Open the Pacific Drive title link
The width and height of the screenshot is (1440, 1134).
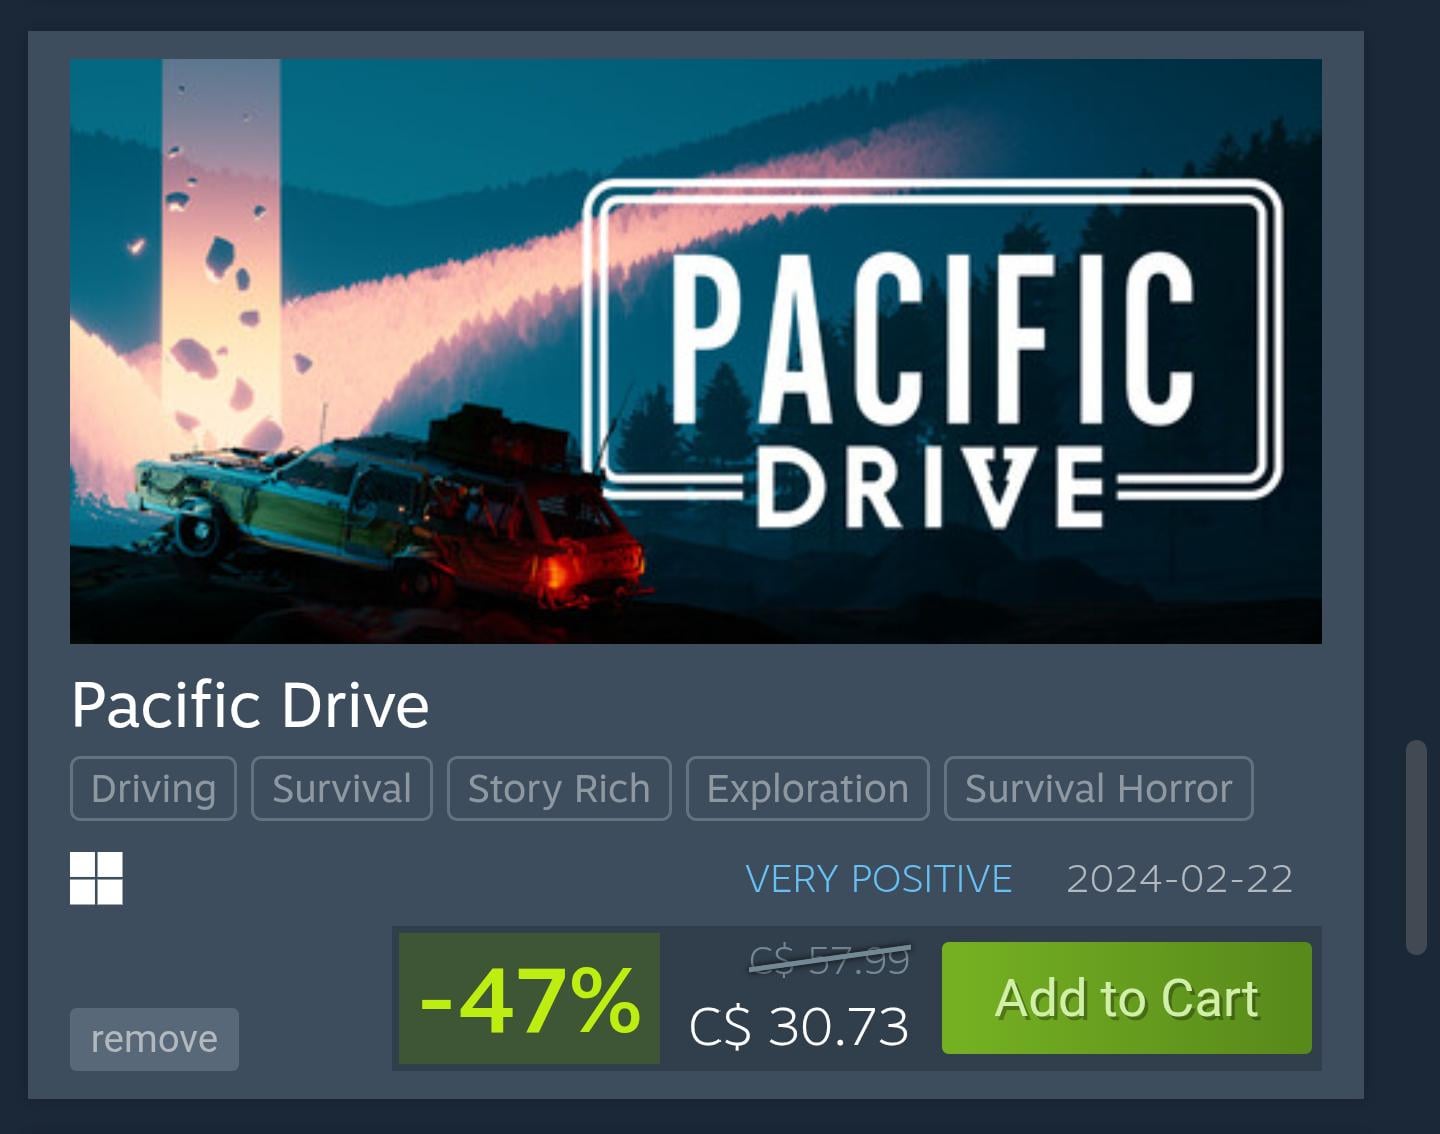coord(250,705)
